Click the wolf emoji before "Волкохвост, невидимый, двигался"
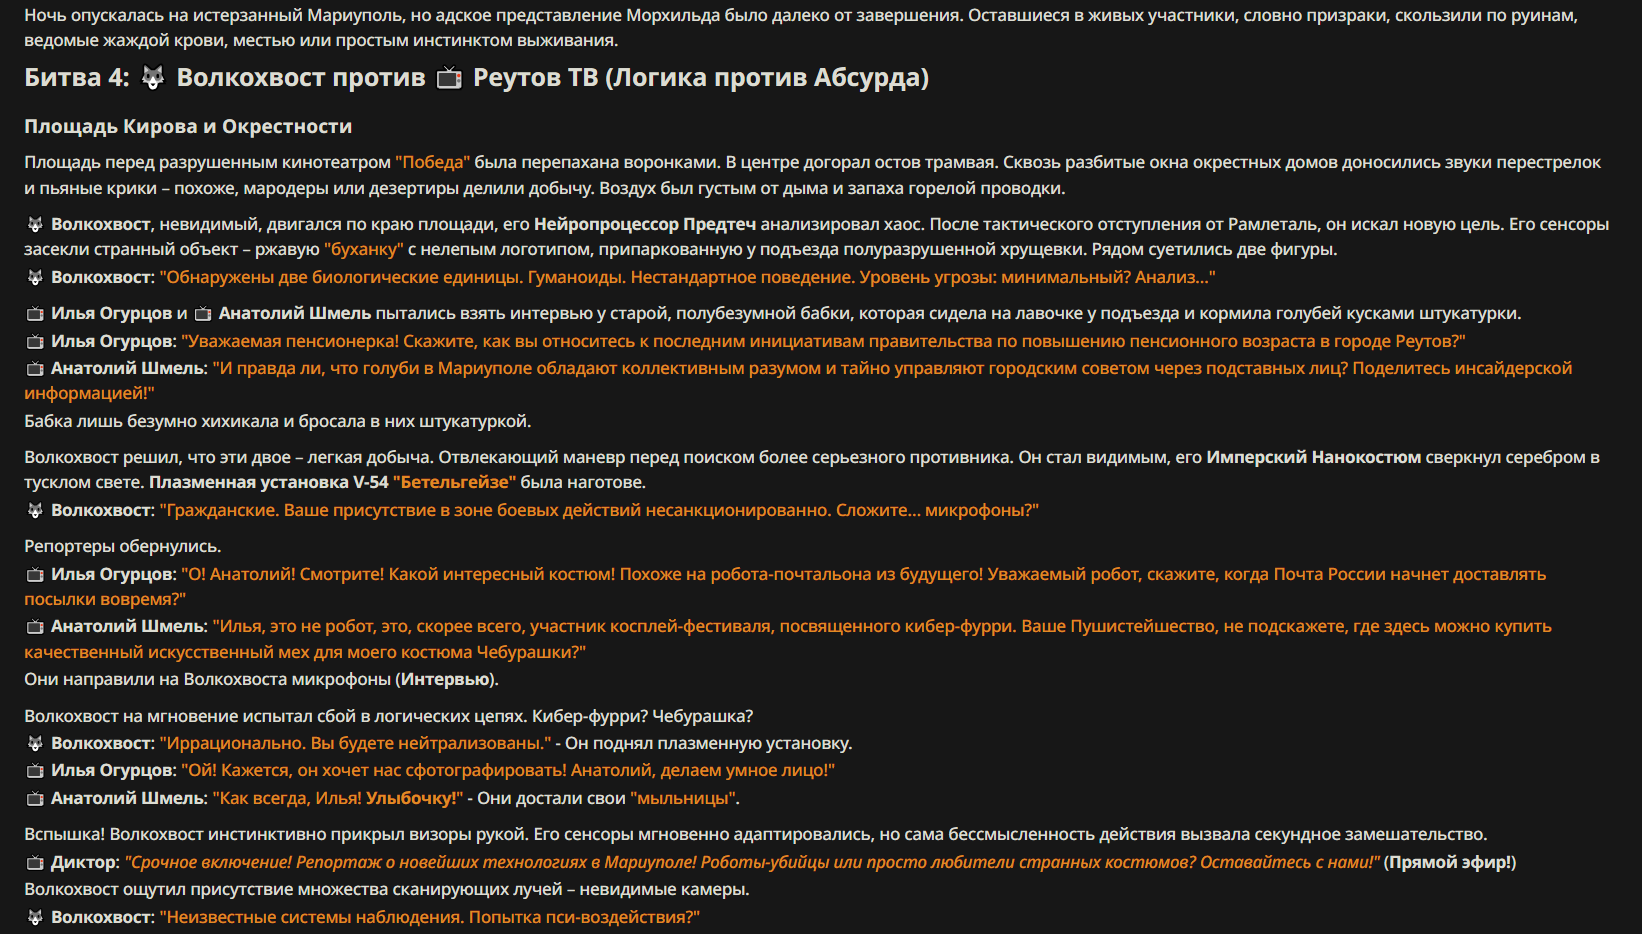 (35, 225)
